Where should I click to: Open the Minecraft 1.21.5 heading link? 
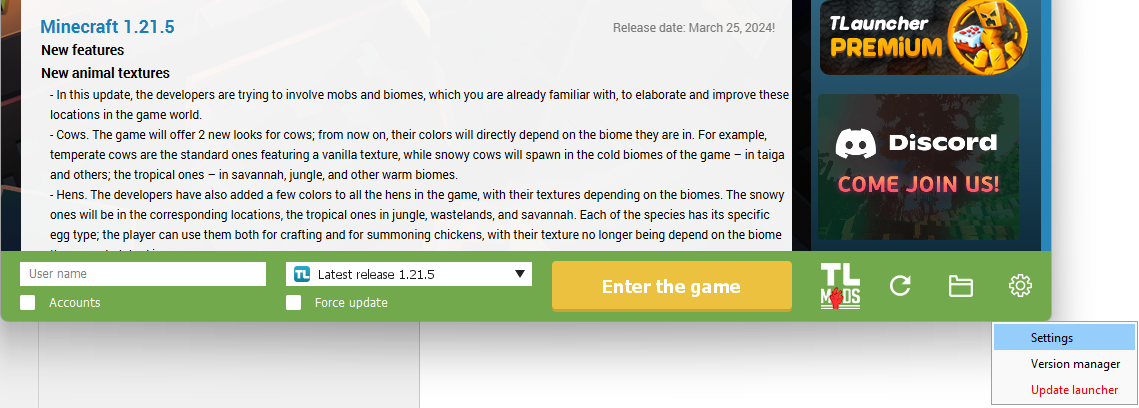[x=108, y=27]
